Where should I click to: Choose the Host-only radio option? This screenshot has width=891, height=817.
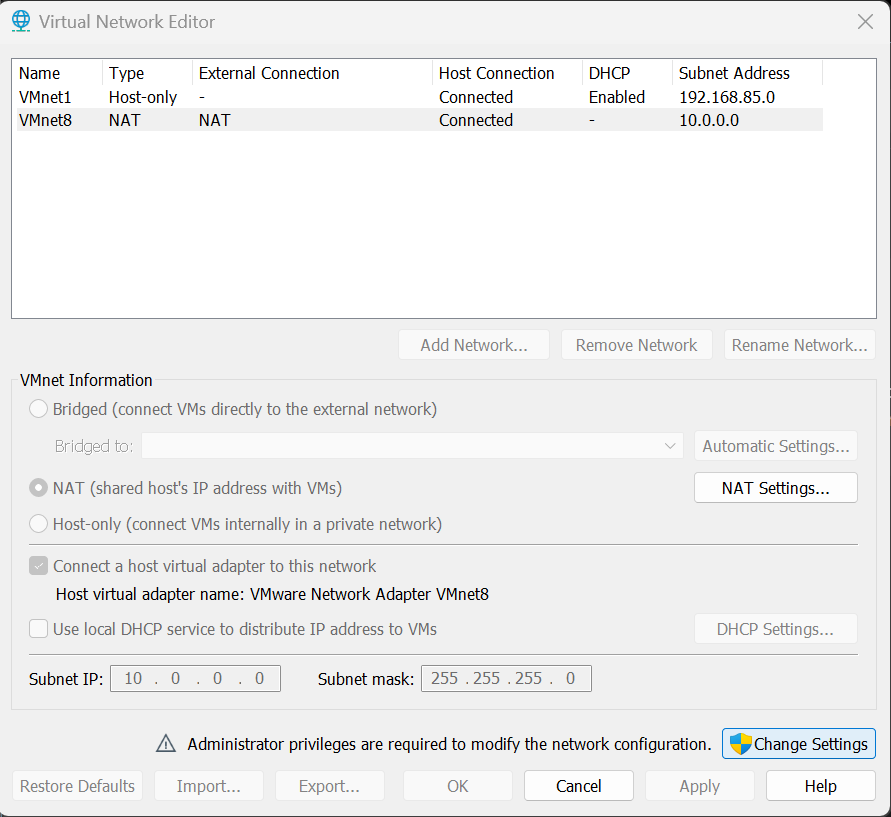point(38,524)
